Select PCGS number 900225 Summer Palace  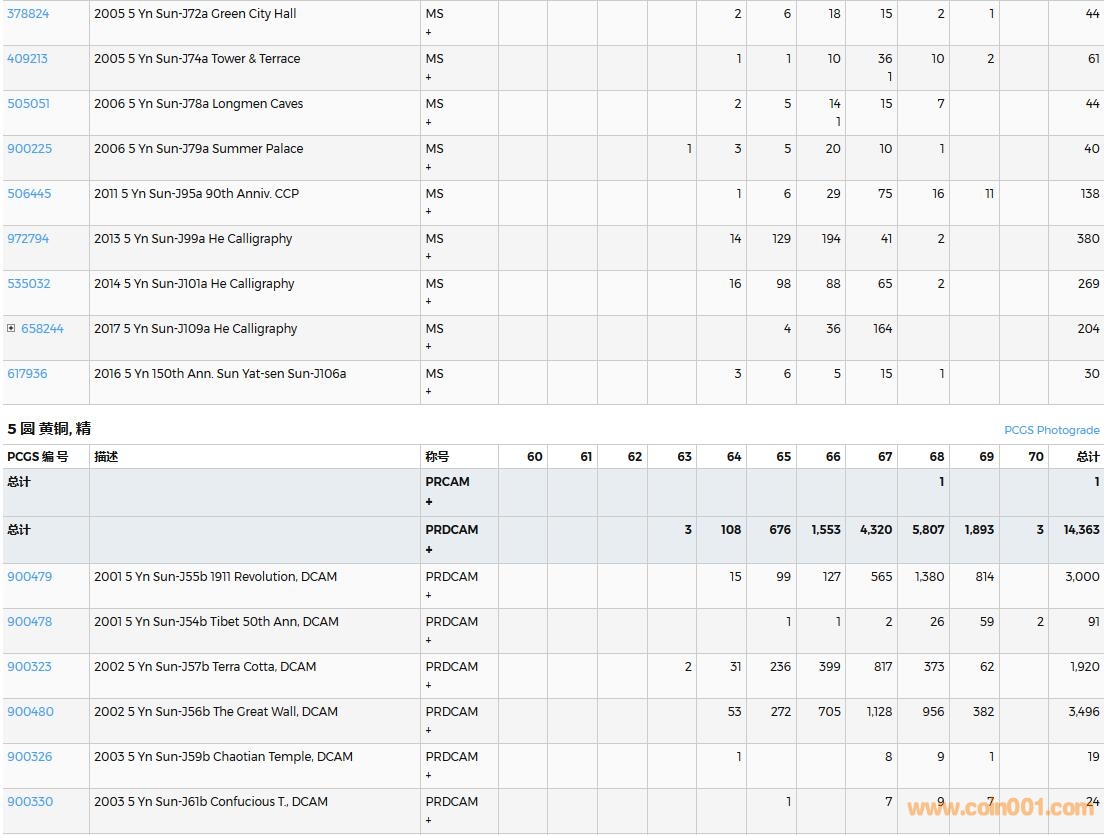pyautogui.click(x=29, y=149)
